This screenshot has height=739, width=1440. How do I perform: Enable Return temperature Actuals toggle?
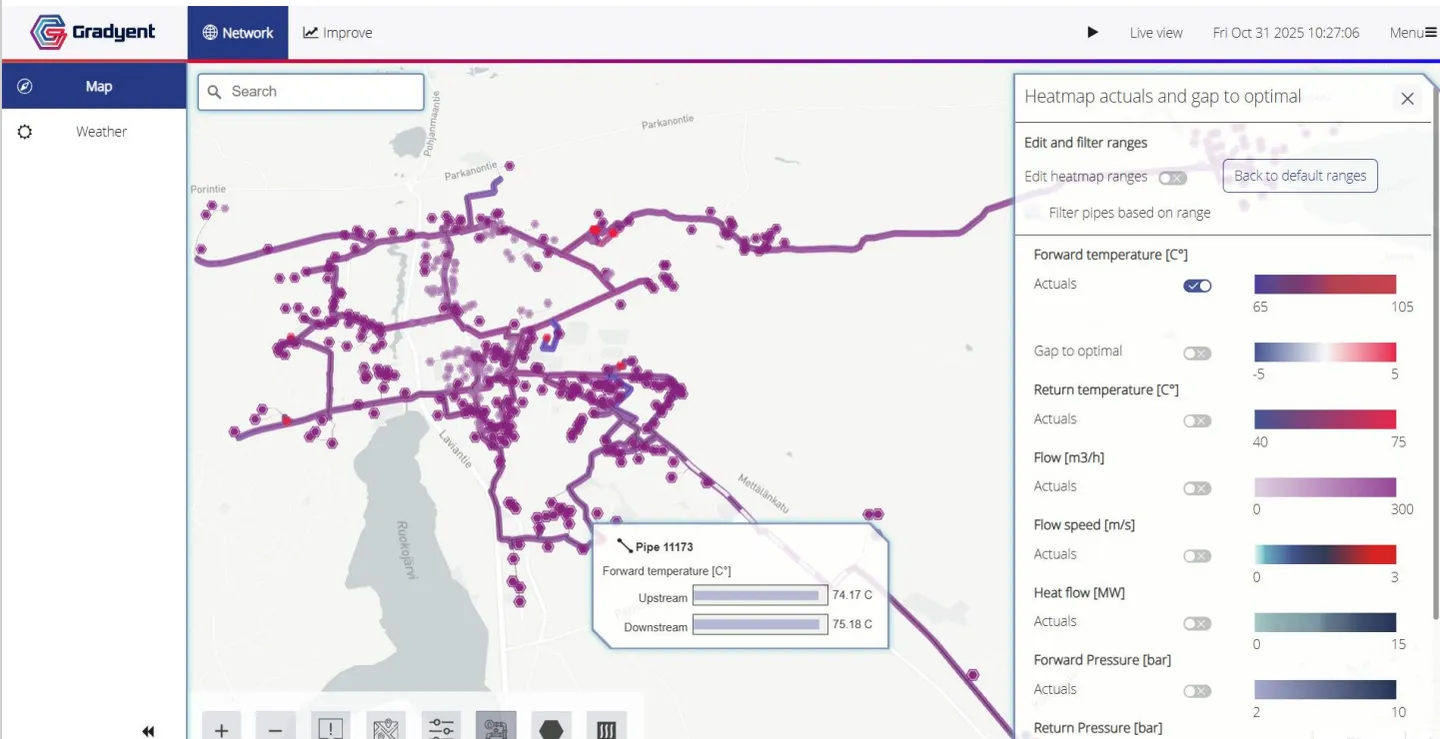coord(1197,421)
